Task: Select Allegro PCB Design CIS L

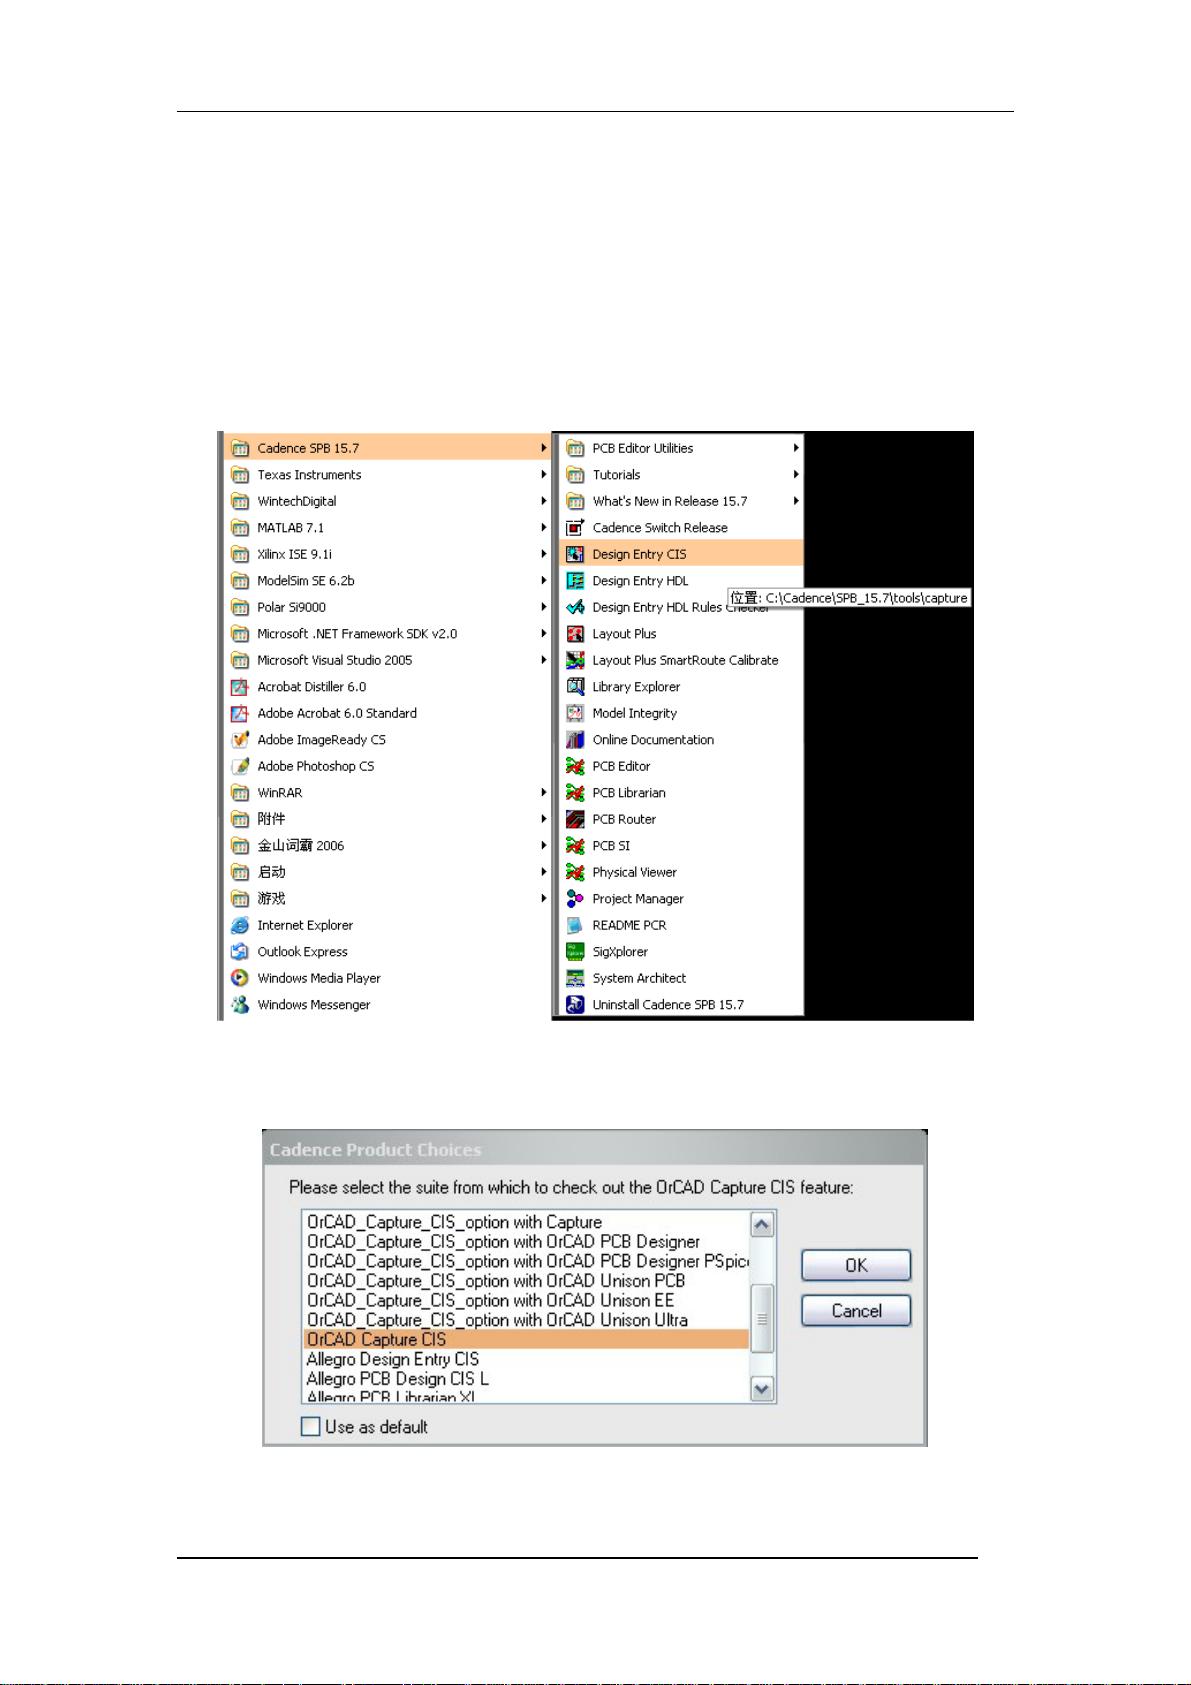Action: coord(526,1379)
